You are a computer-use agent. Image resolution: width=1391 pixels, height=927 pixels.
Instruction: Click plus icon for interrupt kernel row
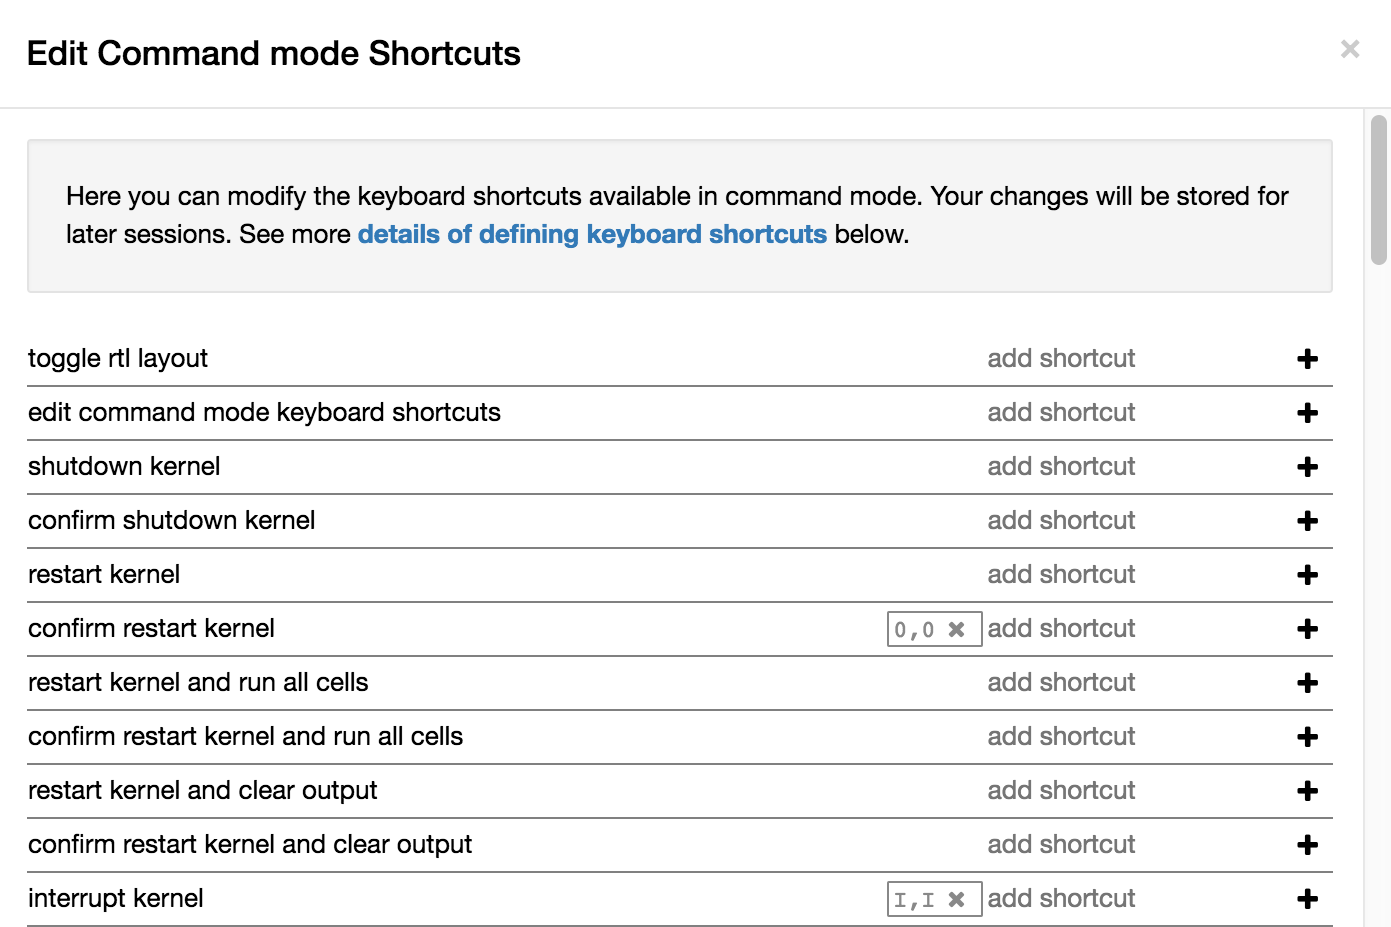pyautogui.click(x=1307, y=899)
